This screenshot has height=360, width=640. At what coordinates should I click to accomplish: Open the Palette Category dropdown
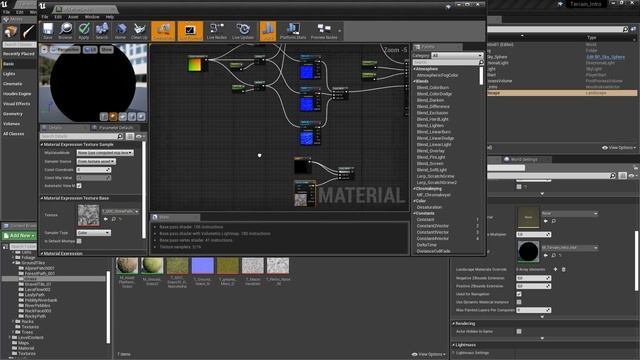pos(457,55)
